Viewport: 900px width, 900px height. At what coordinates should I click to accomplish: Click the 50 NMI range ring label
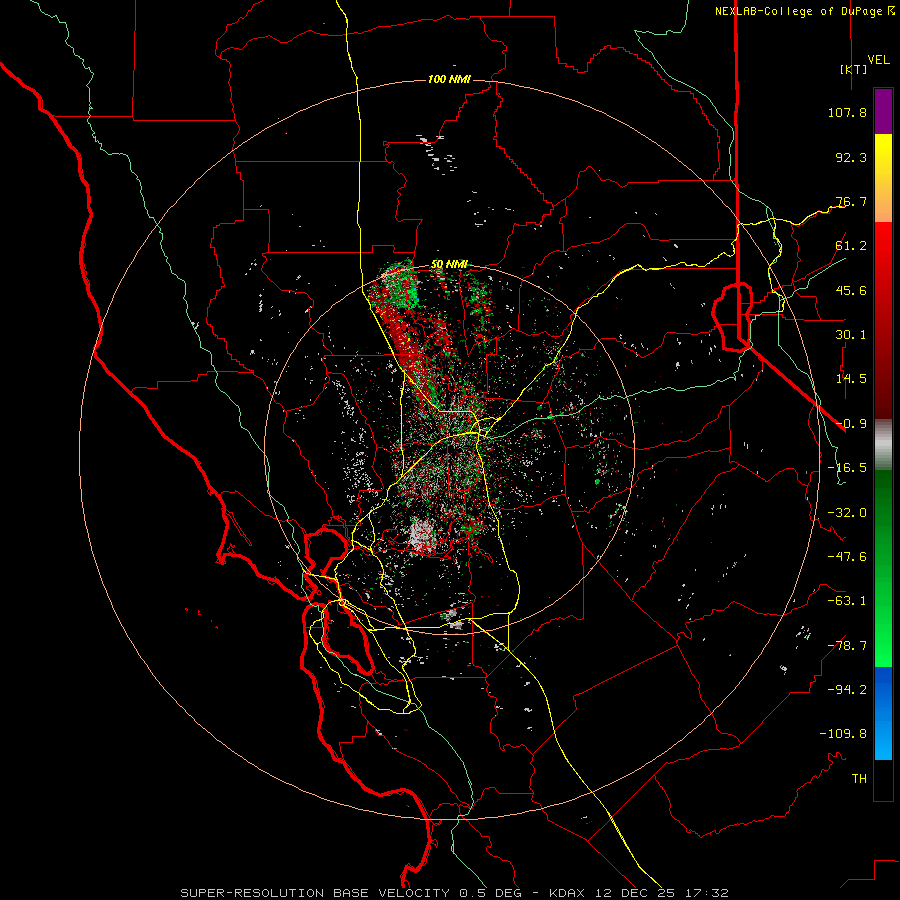coord(449,264)
